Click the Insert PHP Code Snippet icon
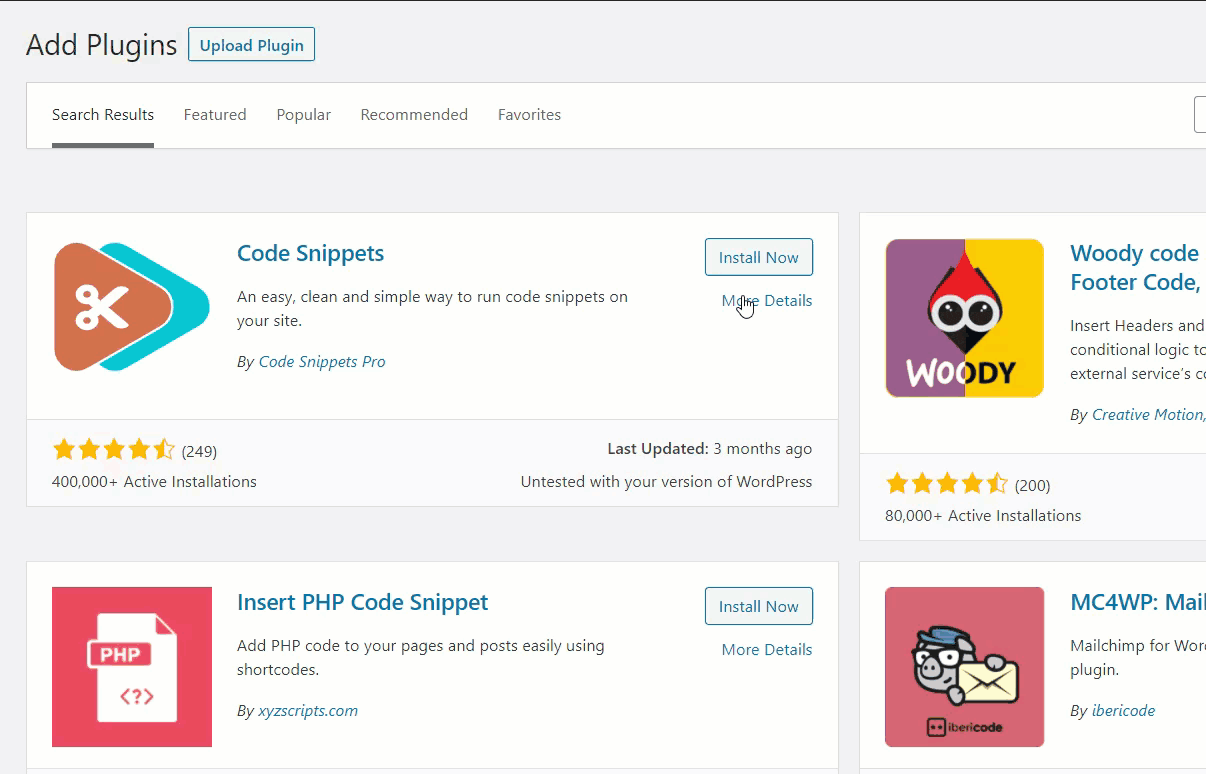The height and width of the screenshot is (774, 1206). click(x=131, y=666)
